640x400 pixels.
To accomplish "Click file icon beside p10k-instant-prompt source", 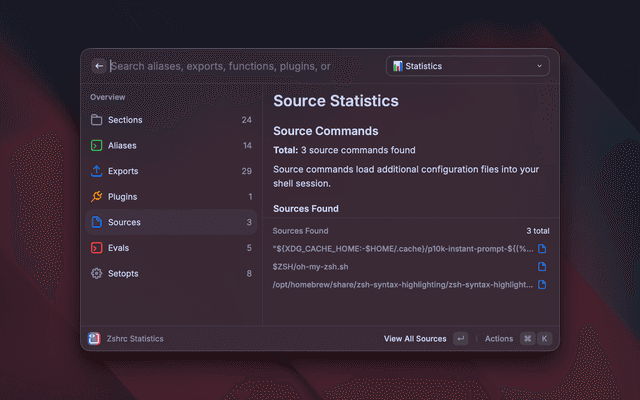I will point(542,248).
